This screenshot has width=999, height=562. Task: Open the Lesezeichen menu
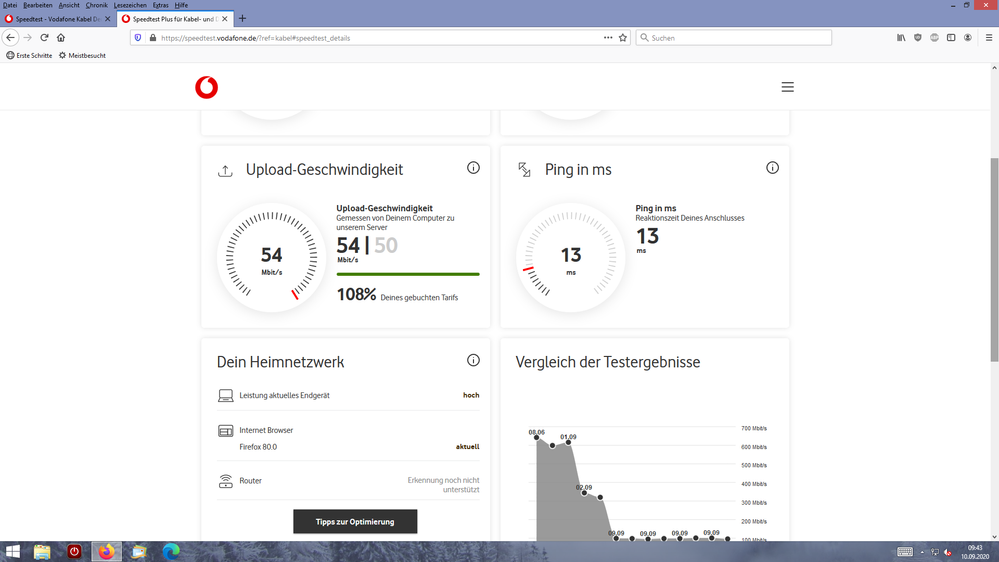coord(130,5)
